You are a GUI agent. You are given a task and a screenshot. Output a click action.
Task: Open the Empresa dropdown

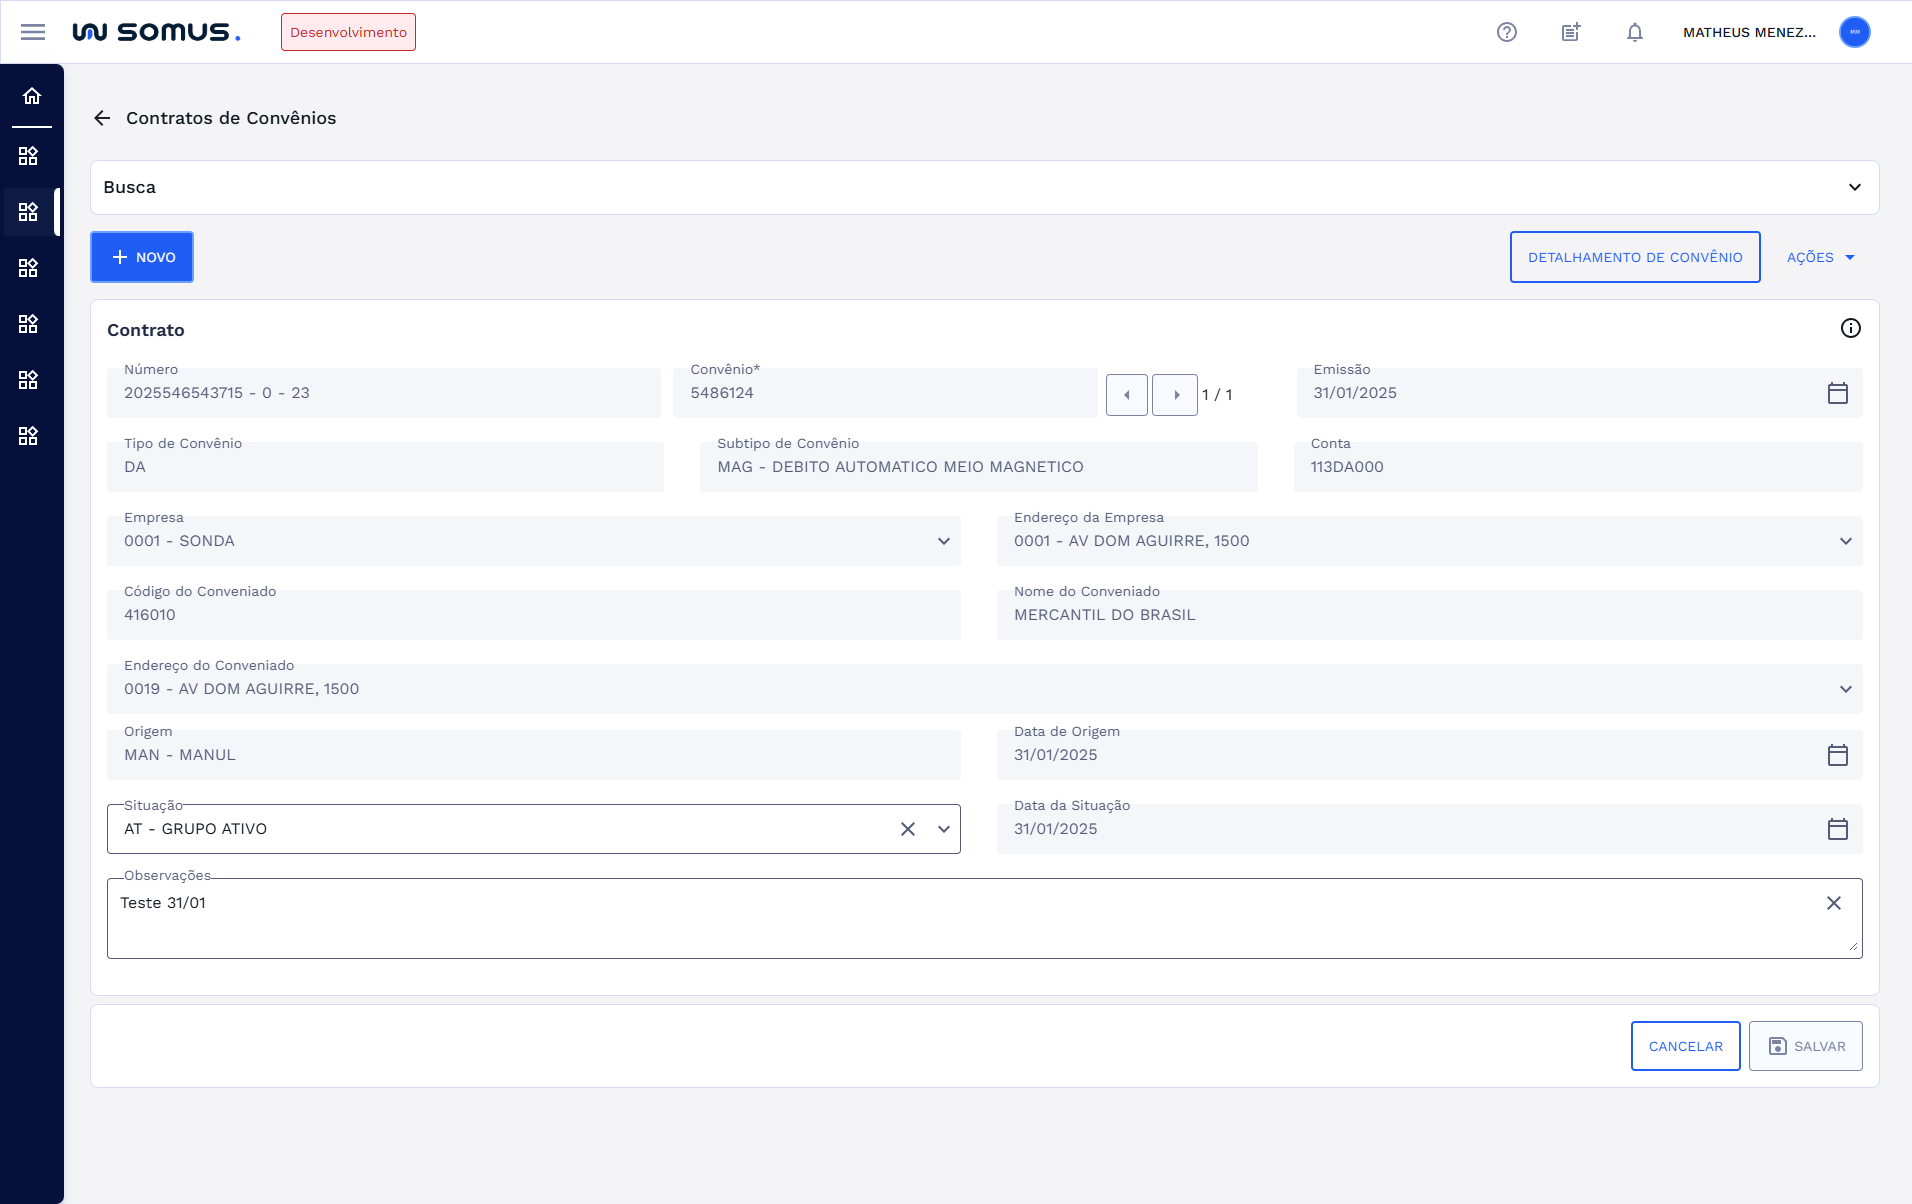[x=944, y=541]
